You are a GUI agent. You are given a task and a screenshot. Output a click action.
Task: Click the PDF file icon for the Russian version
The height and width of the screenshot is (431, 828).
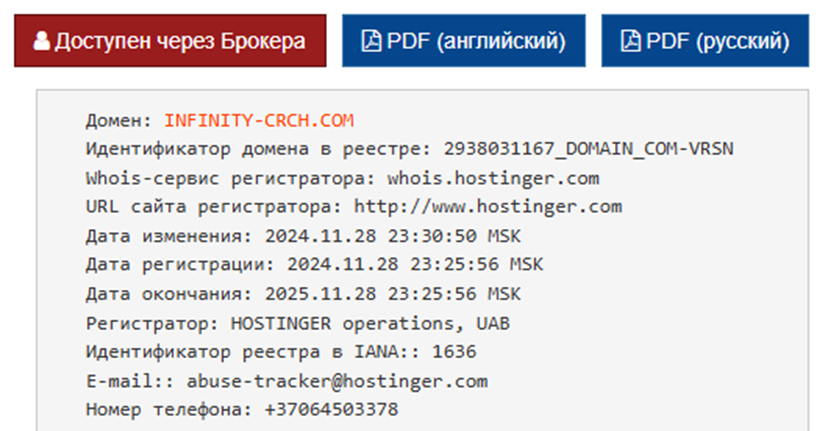click(629, 41)
